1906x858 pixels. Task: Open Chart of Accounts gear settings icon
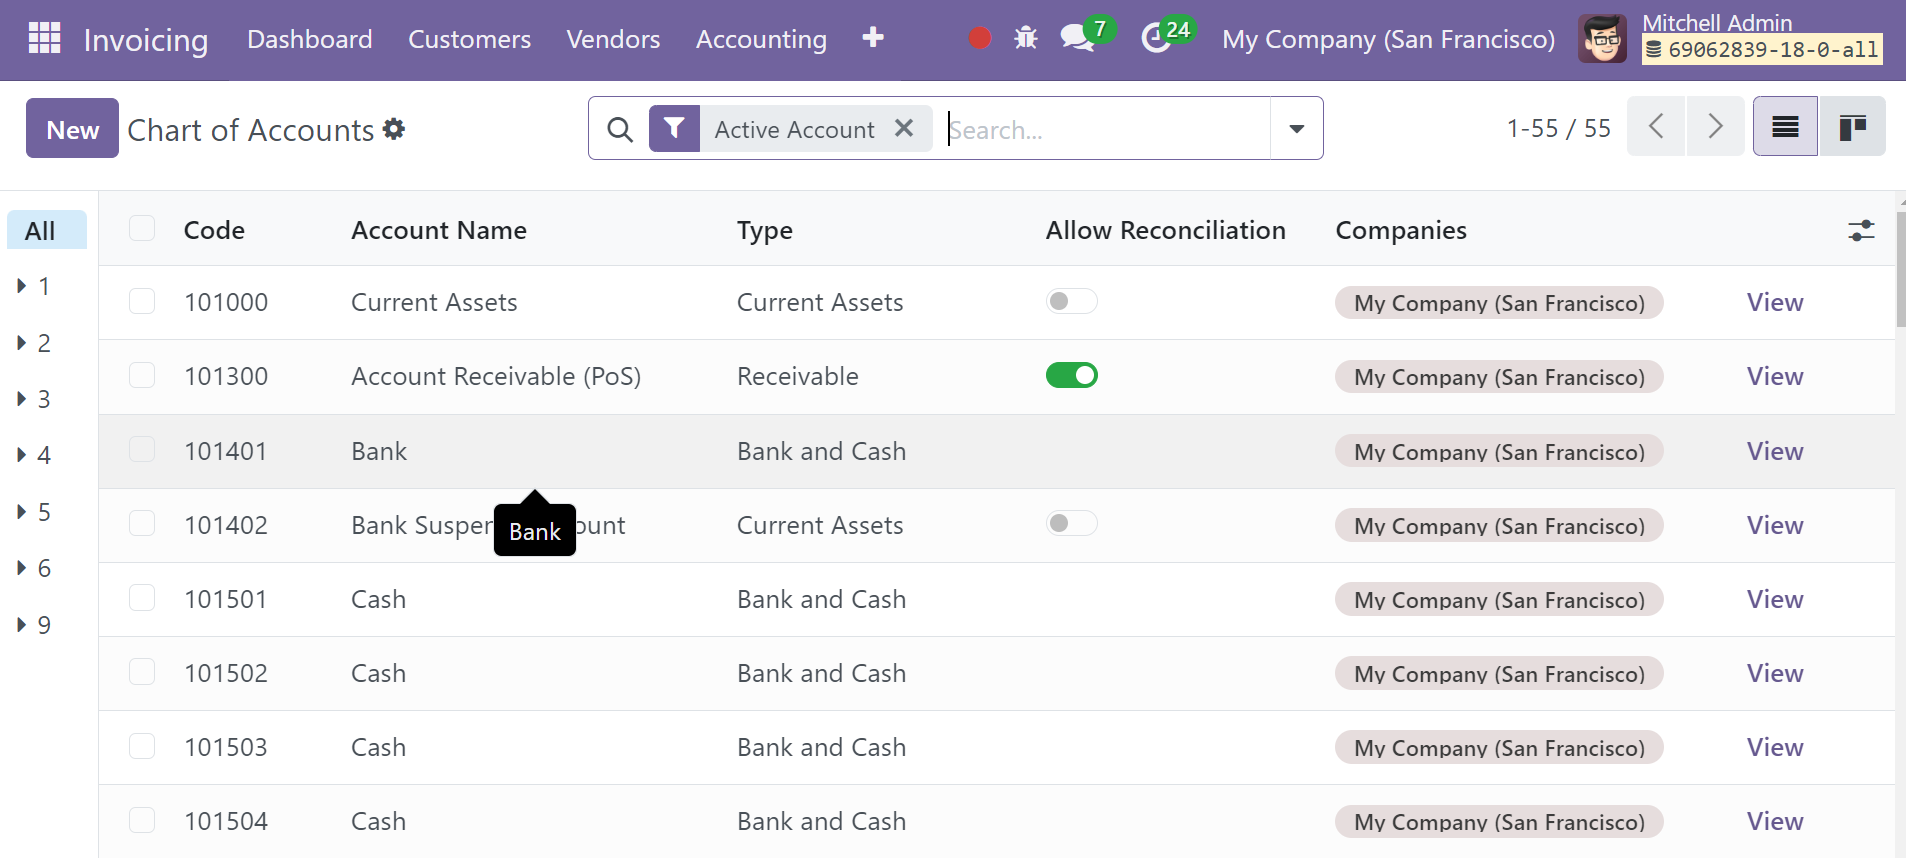(394, 129)
